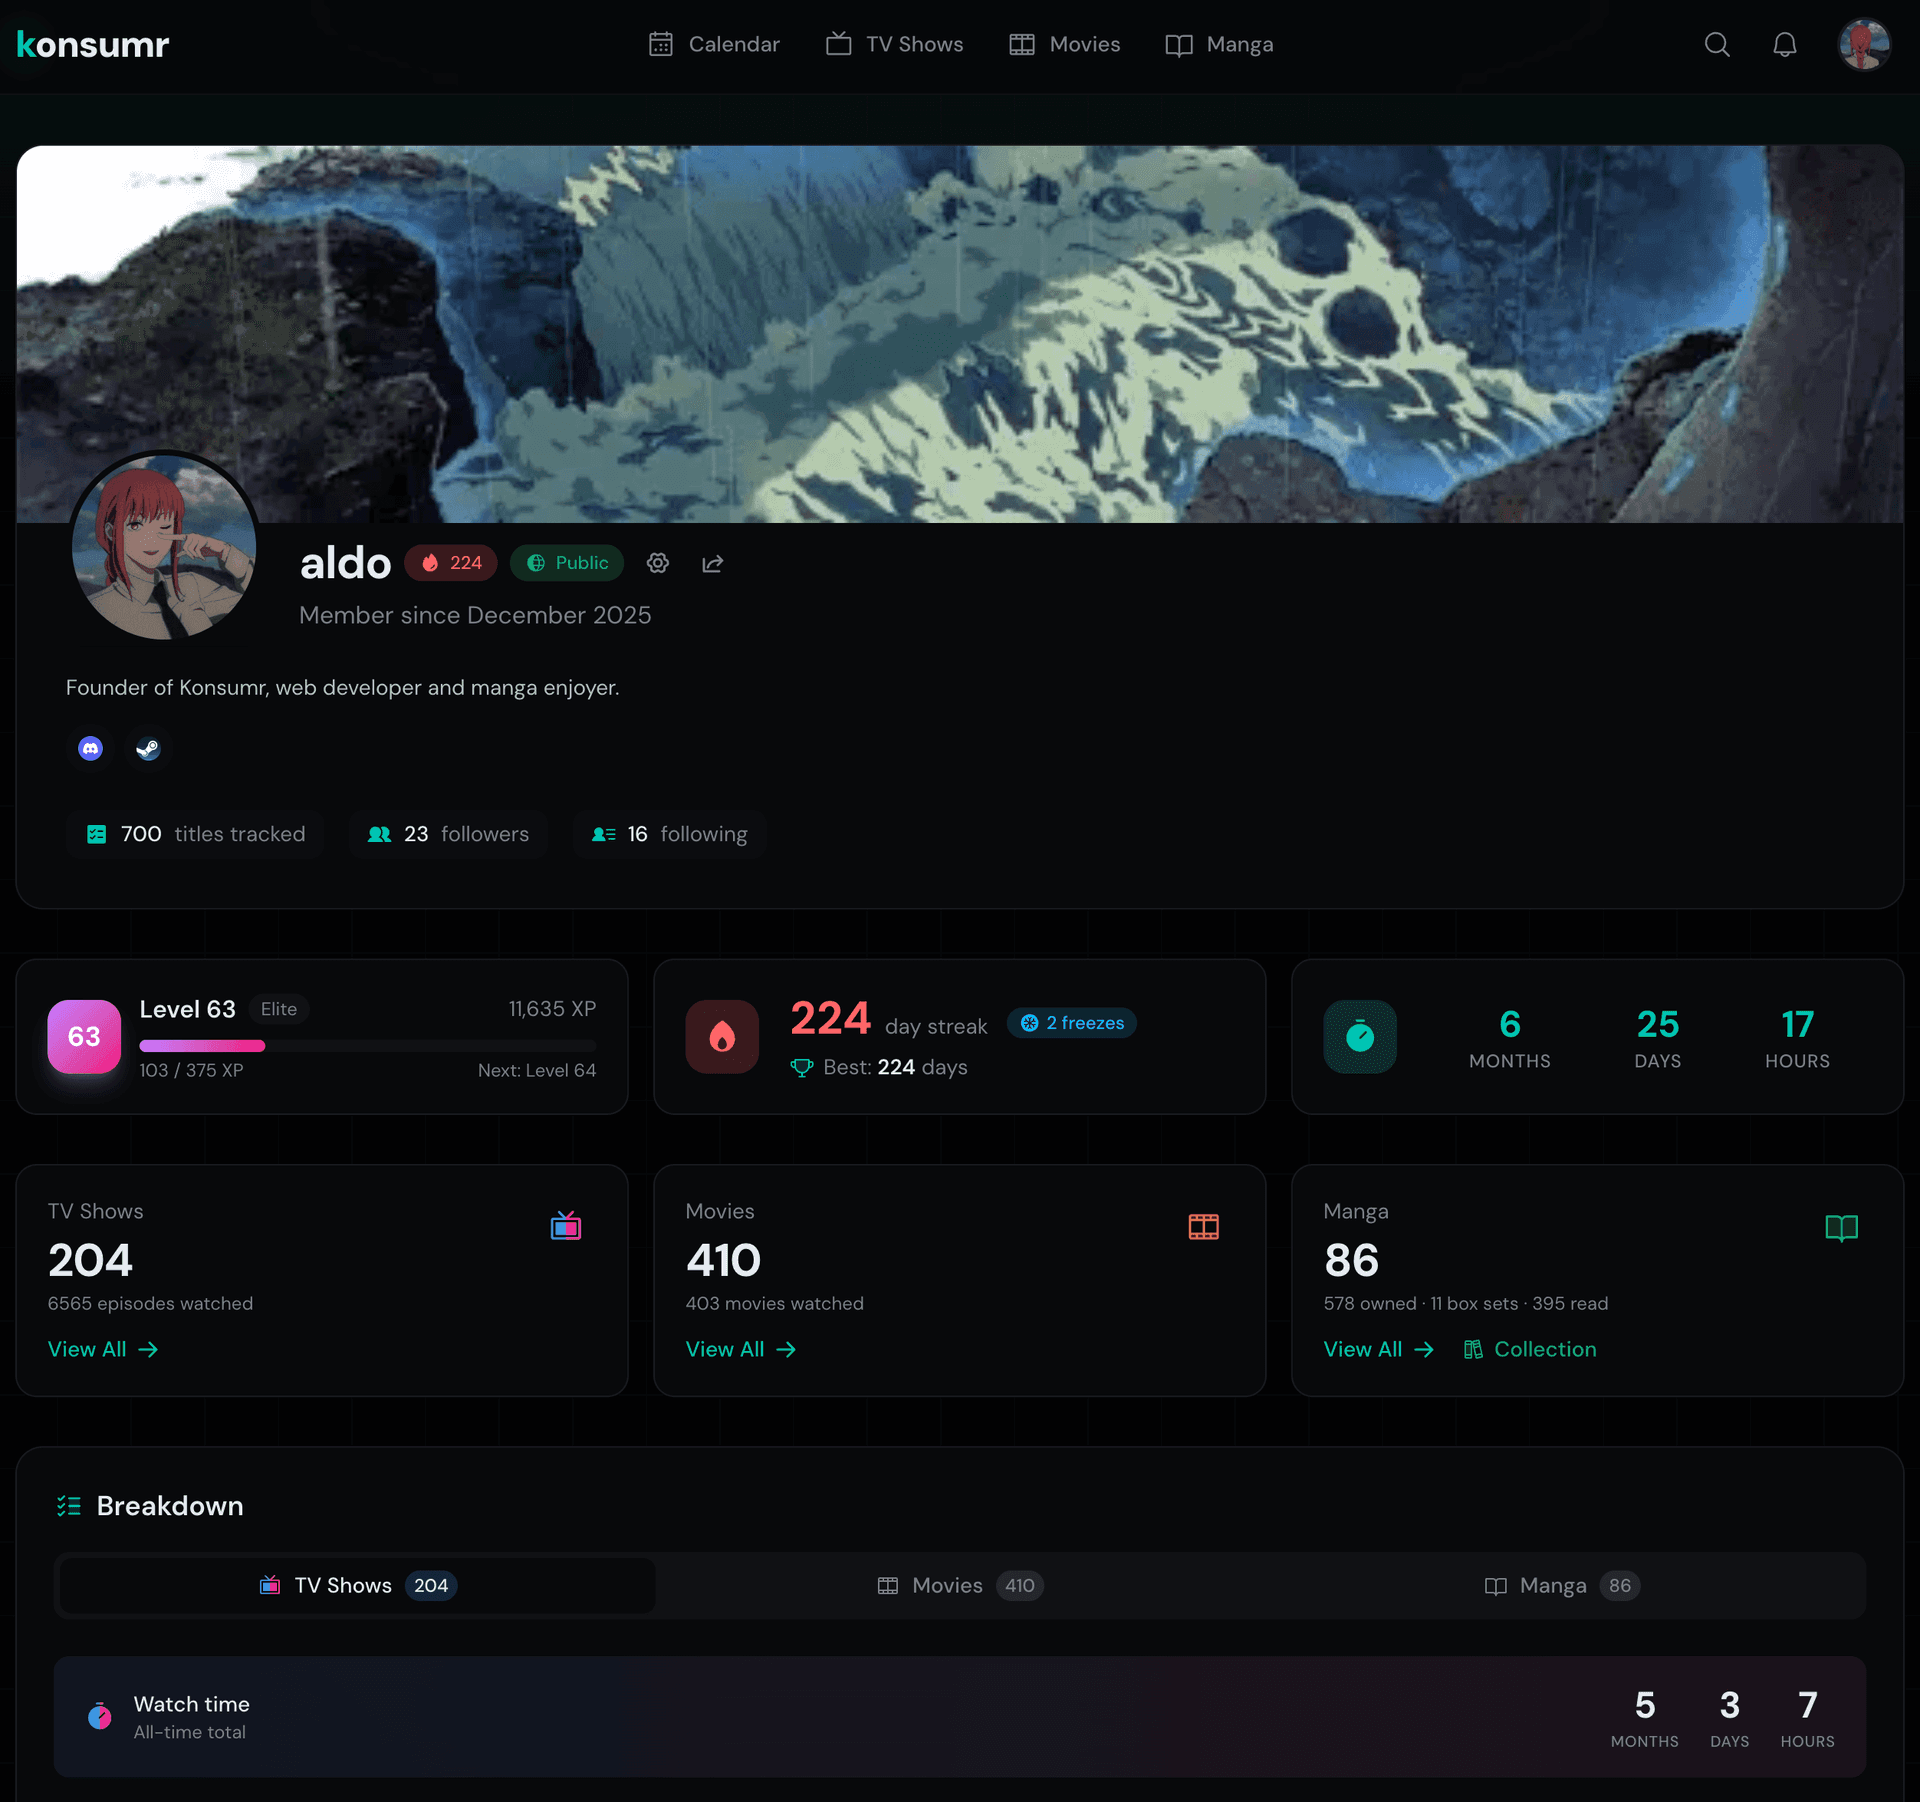Click the konsumr logo
Screen dimensions: 1920x1802
pos(93,44)
